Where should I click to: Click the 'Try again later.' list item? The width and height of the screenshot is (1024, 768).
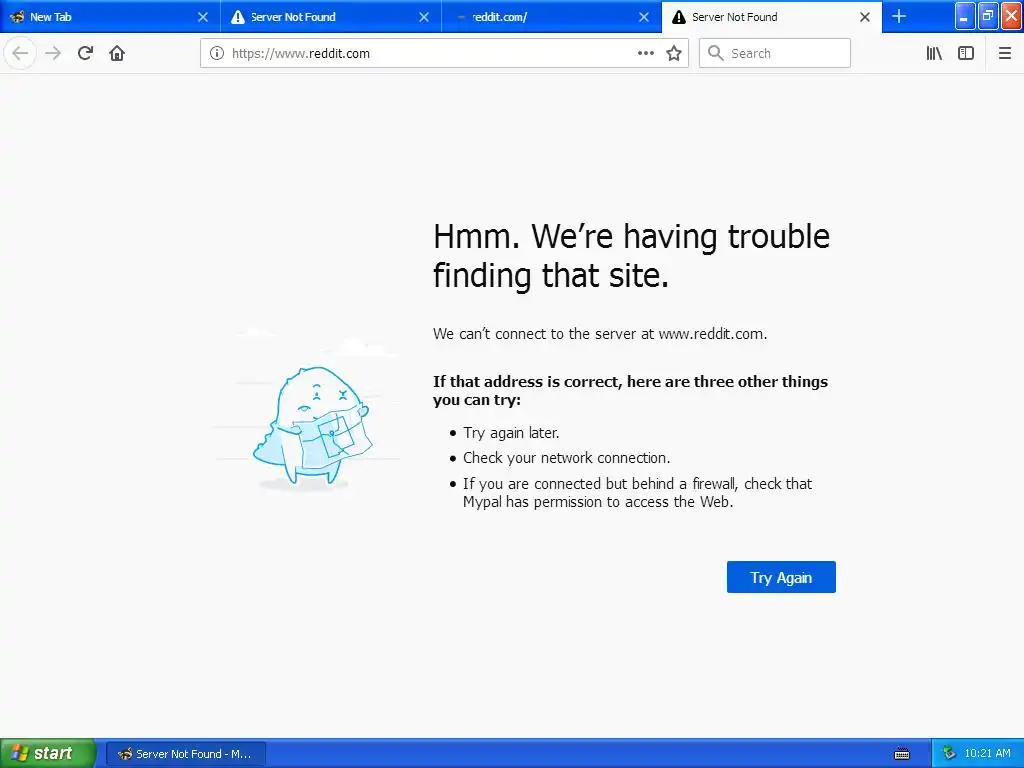click(x=511, y=433)
